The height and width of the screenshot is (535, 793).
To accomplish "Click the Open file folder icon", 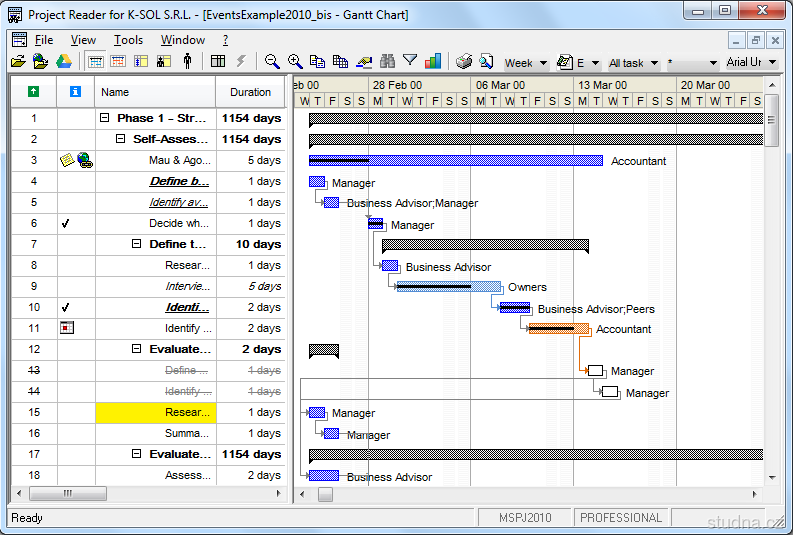I will pos(18,62).
